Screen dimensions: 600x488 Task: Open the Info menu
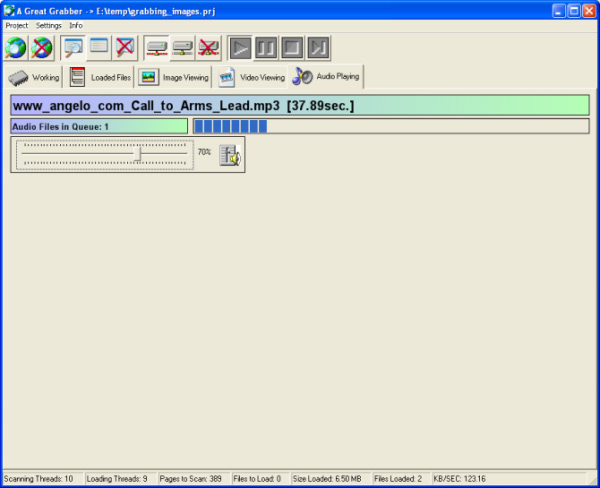click(76, 25)
